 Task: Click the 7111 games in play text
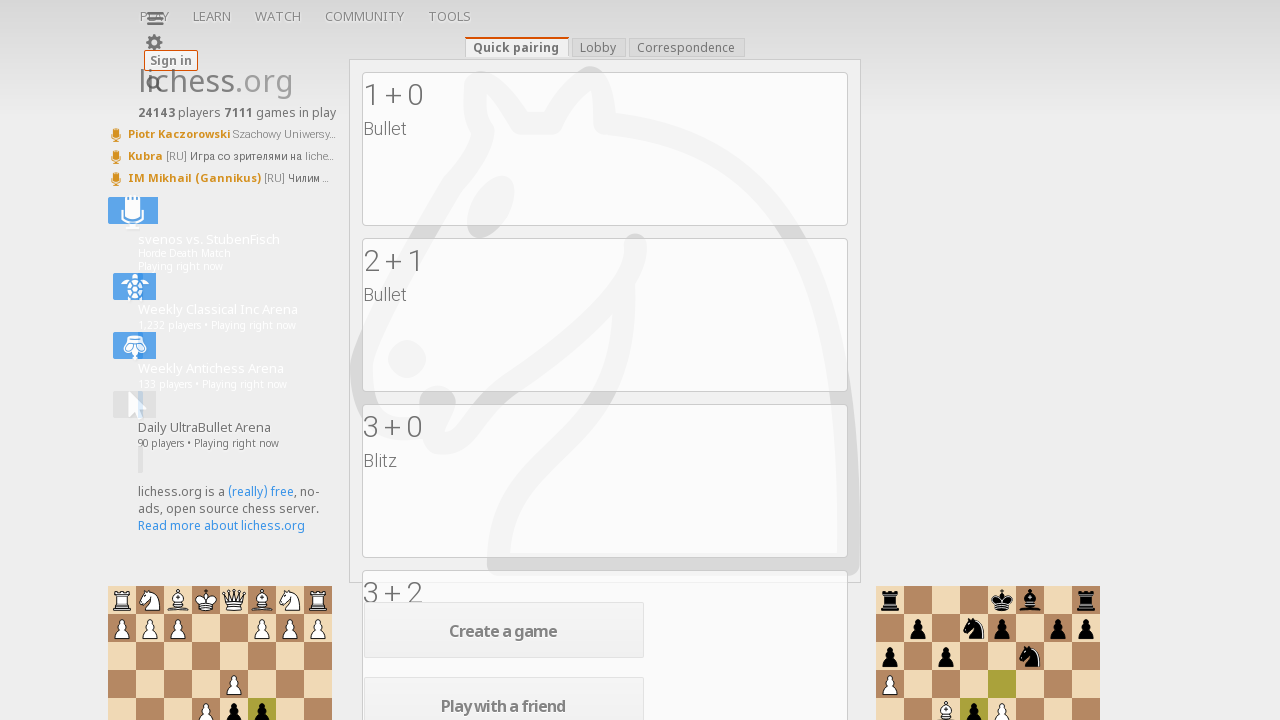point(280,112)
